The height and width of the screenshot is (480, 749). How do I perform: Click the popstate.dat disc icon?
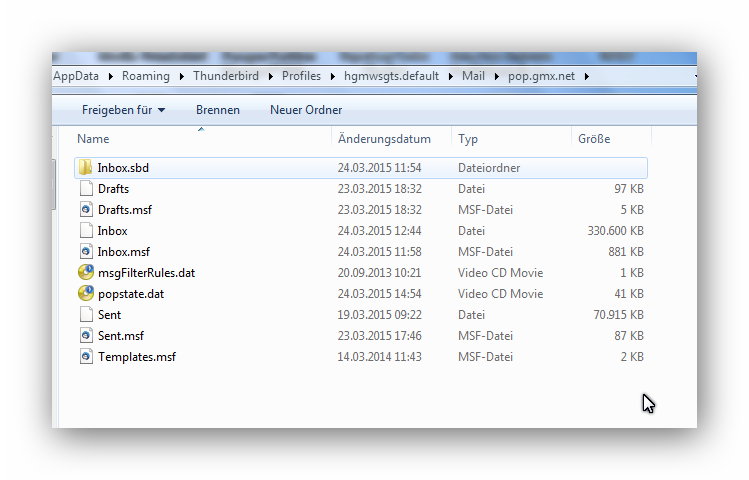pos(86,293)
